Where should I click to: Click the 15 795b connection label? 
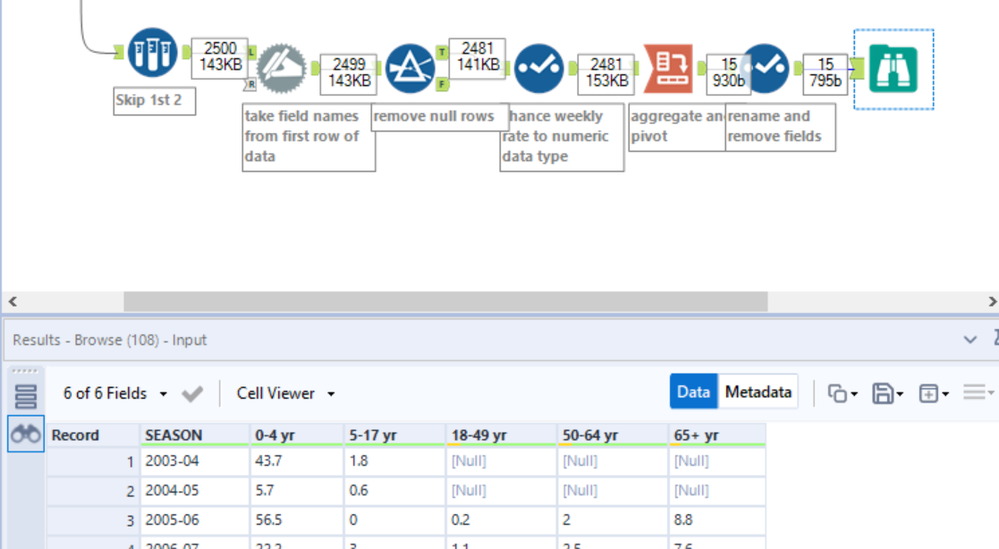(x=825, y=73)
